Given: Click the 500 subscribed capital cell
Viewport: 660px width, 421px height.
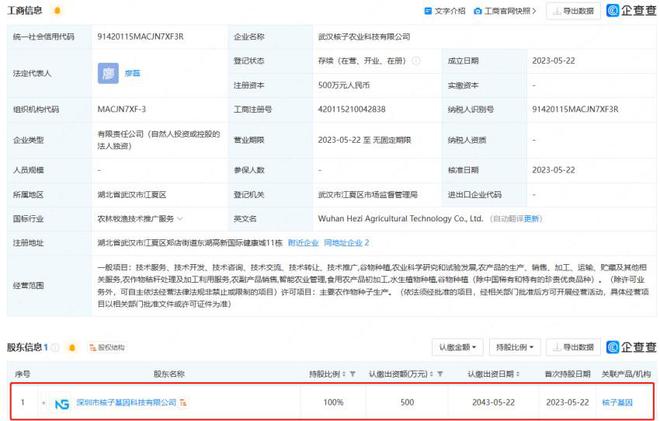Looking at the screenshot, I should [407, 402].
